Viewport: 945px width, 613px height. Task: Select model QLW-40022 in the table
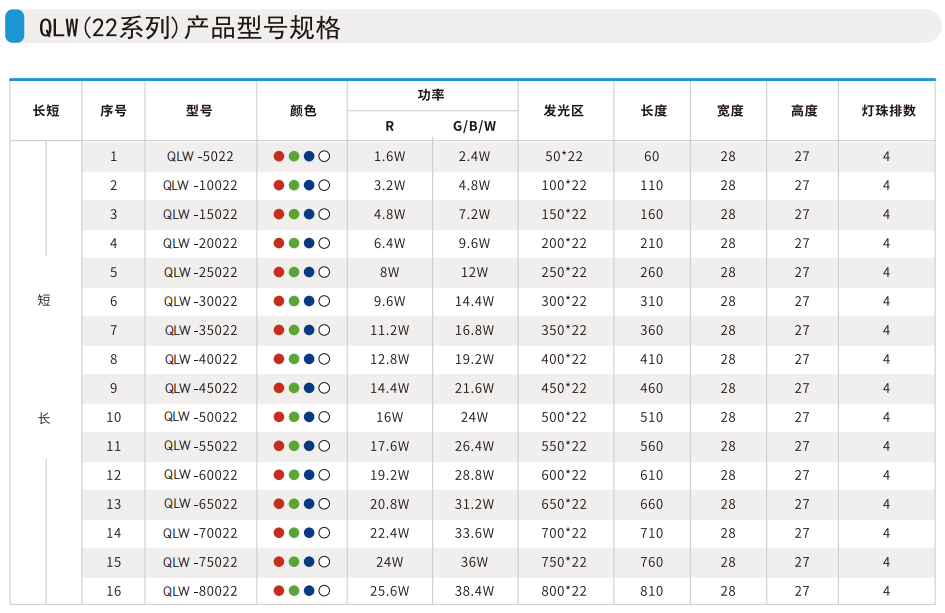pyautogui.click(x=201, y=360)
